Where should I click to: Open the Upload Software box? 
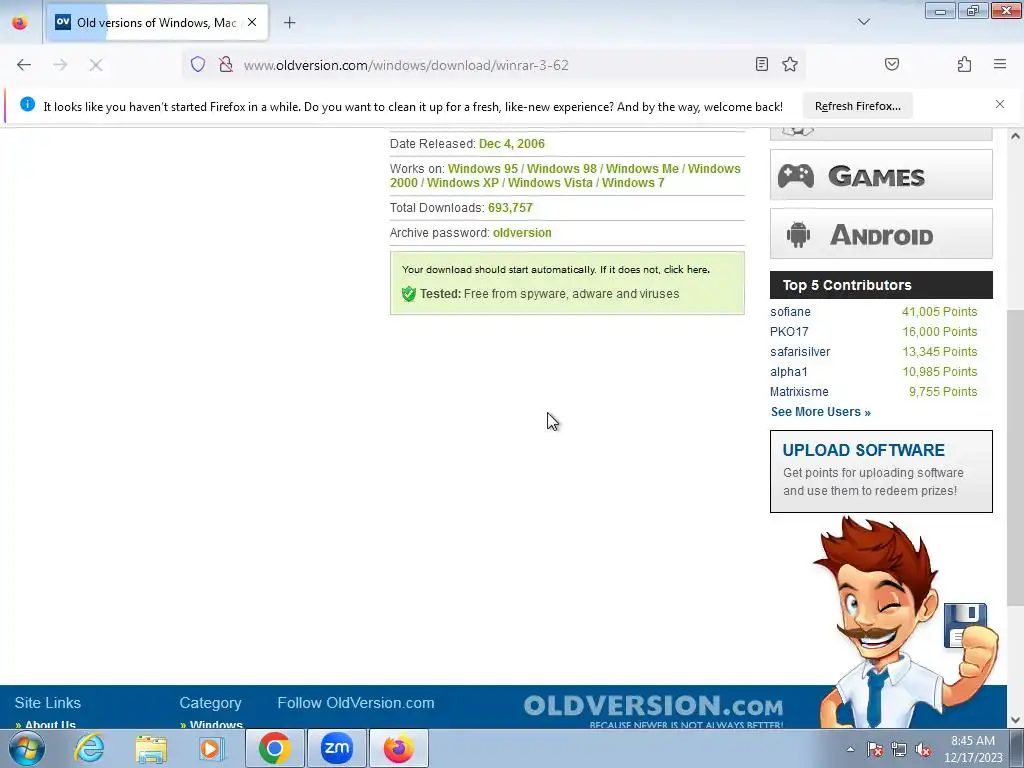[x=881, y=471]
